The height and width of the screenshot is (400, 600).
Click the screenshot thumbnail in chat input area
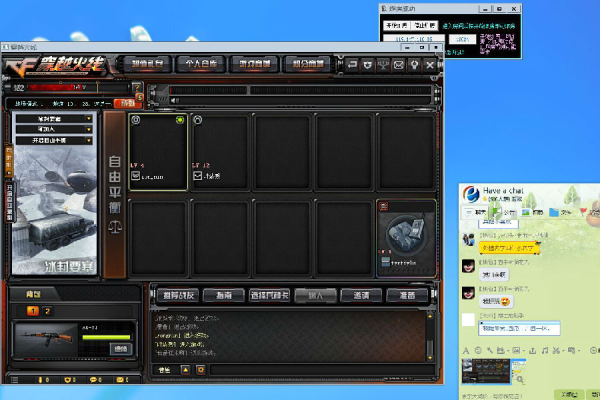(486, 371)
